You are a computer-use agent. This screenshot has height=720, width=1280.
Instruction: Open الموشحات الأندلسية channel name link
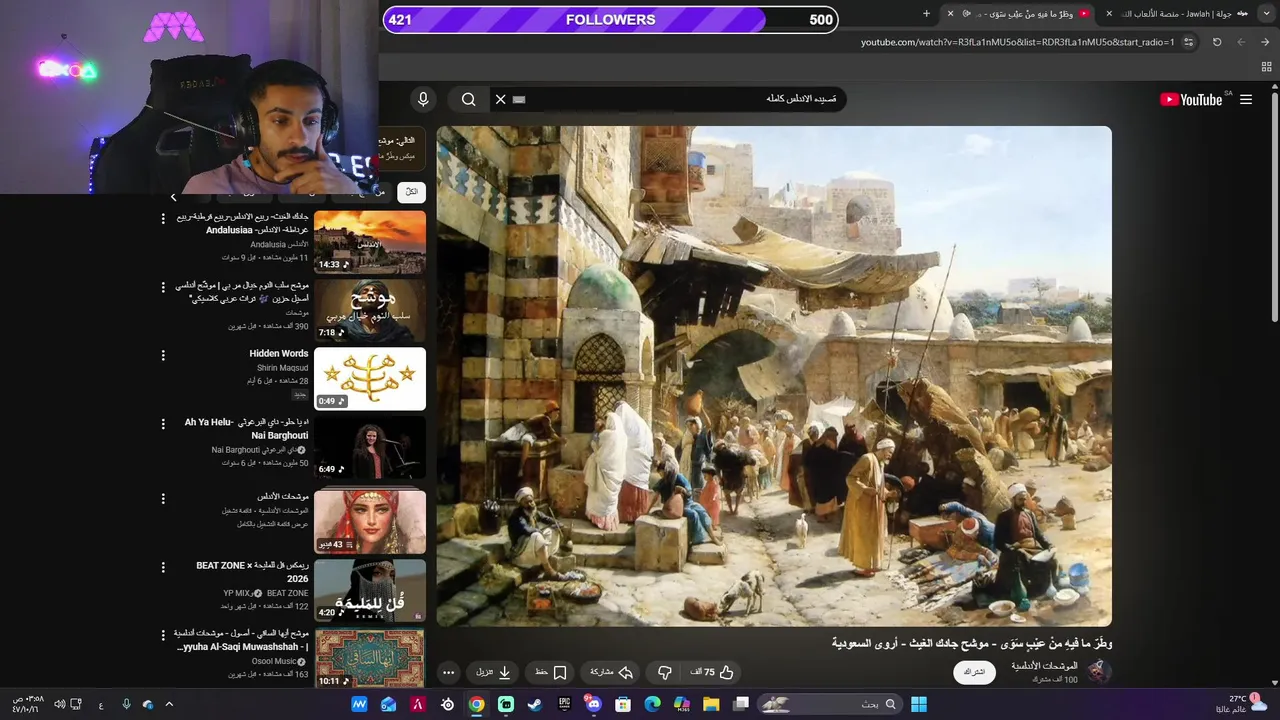(x=1044, y=665)
